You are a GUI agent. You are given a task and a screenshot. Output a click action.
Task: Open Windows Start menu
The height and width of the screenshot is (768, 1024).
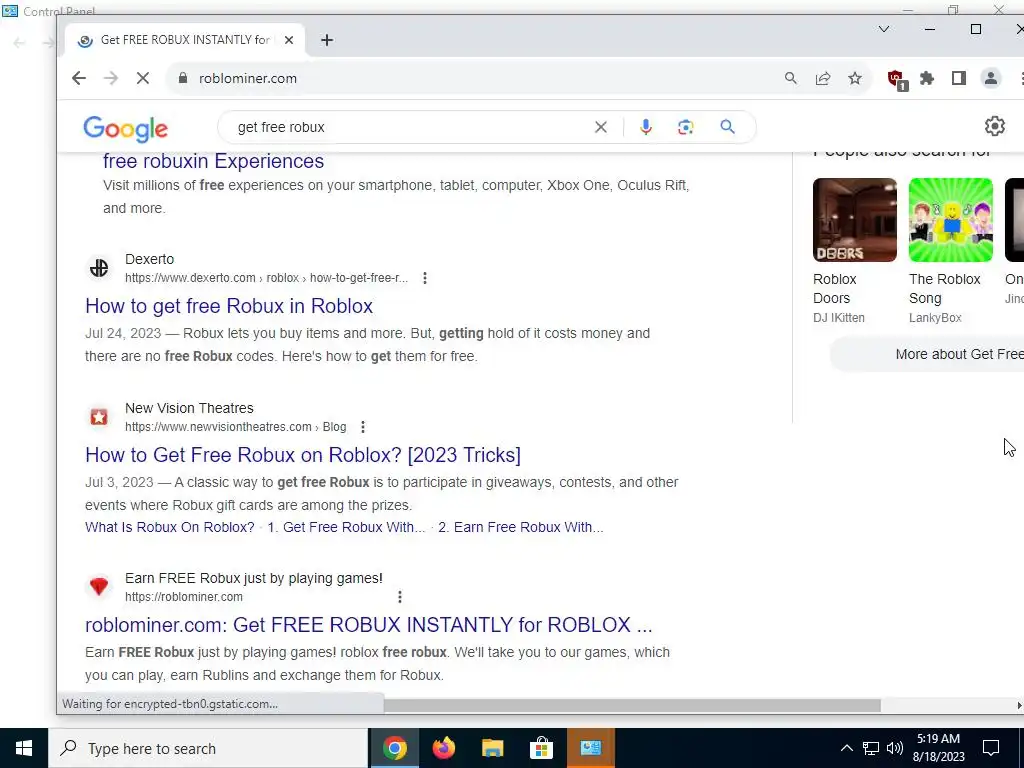[x=24, y=748]
